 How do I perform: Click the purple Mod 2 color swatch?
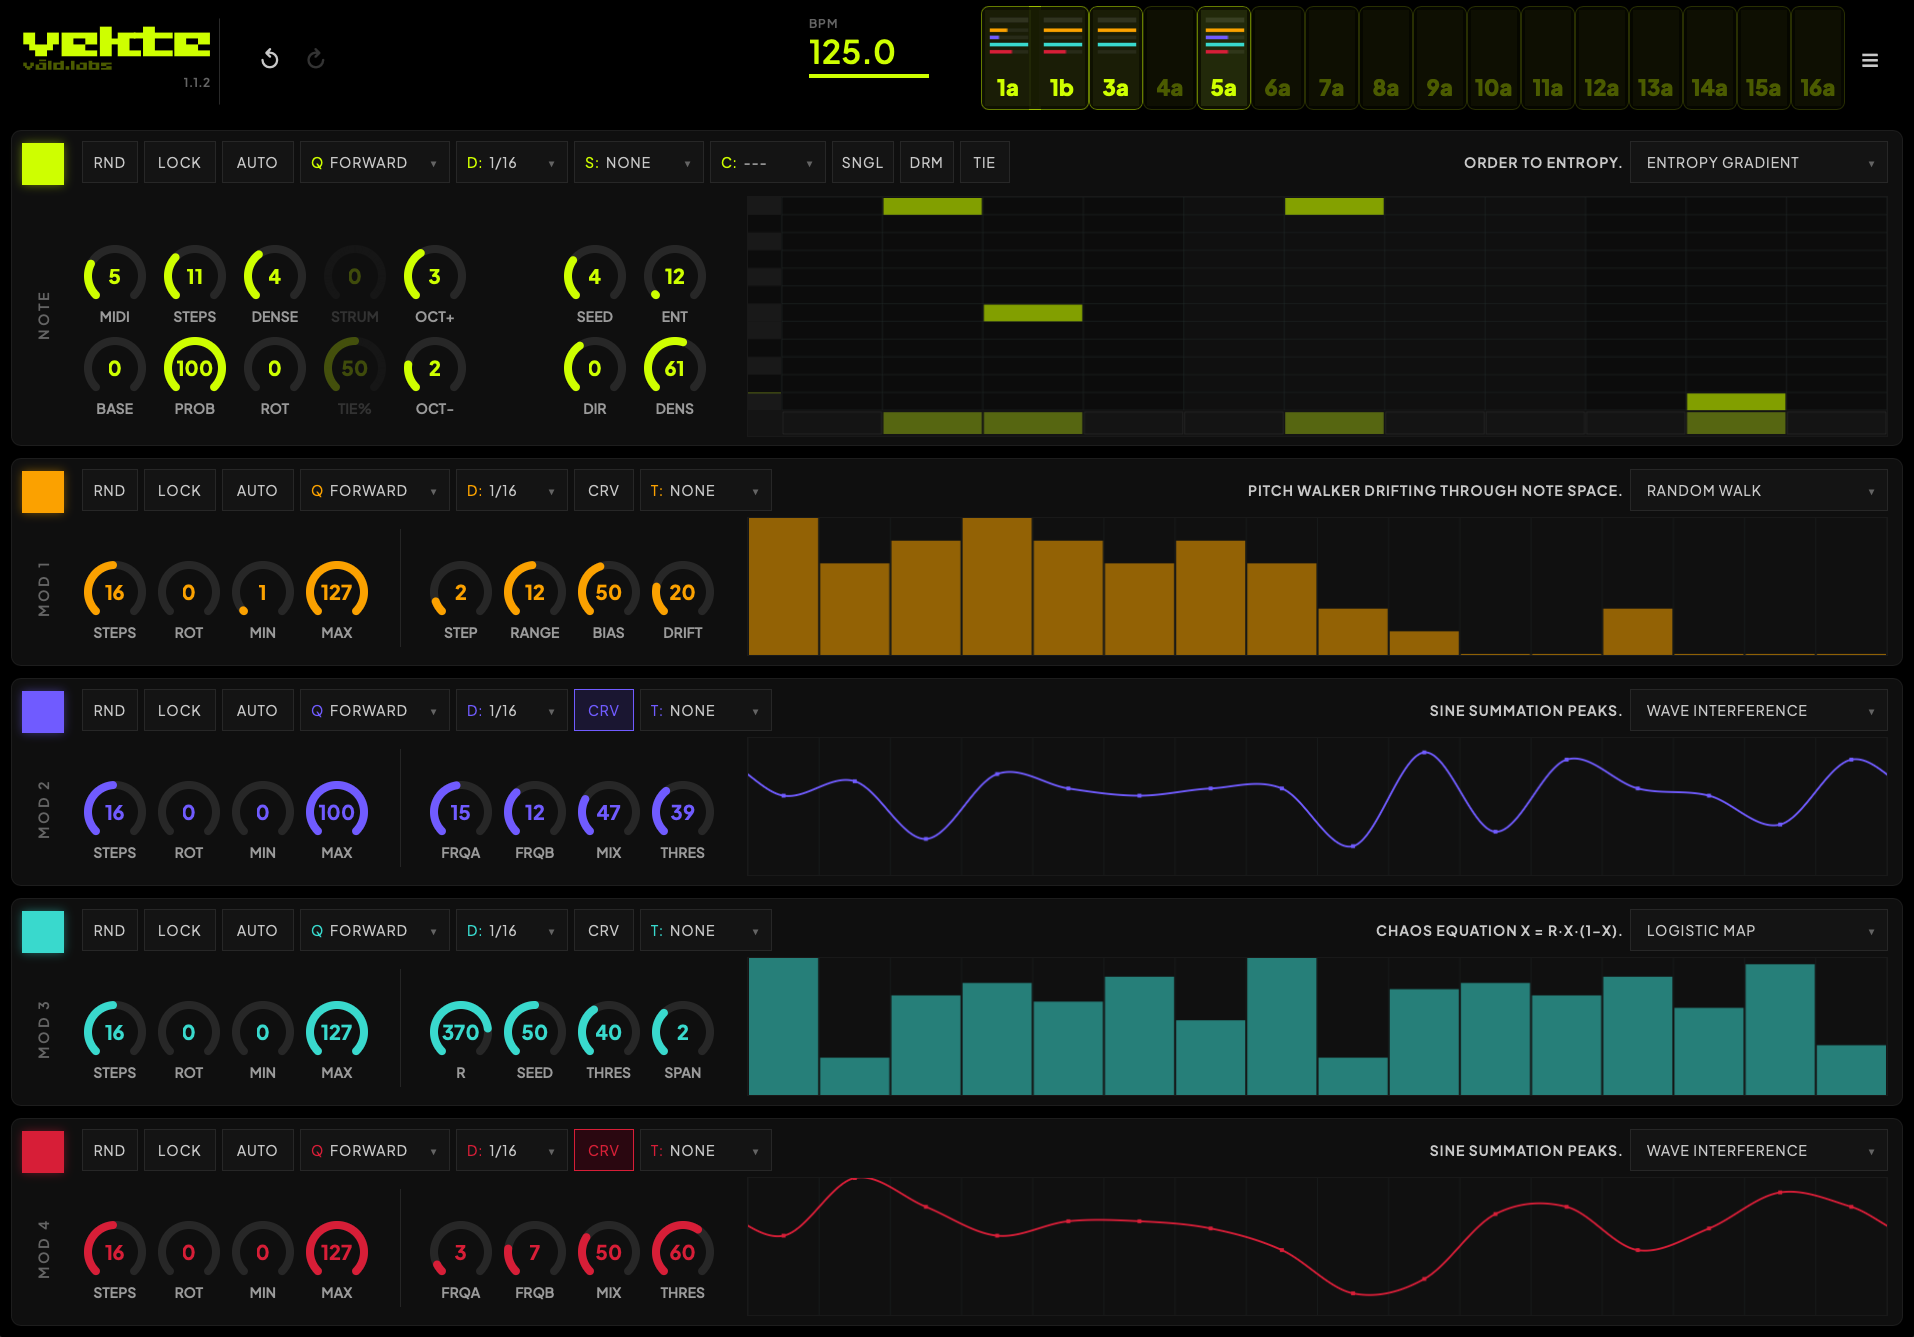pos(43,712)
